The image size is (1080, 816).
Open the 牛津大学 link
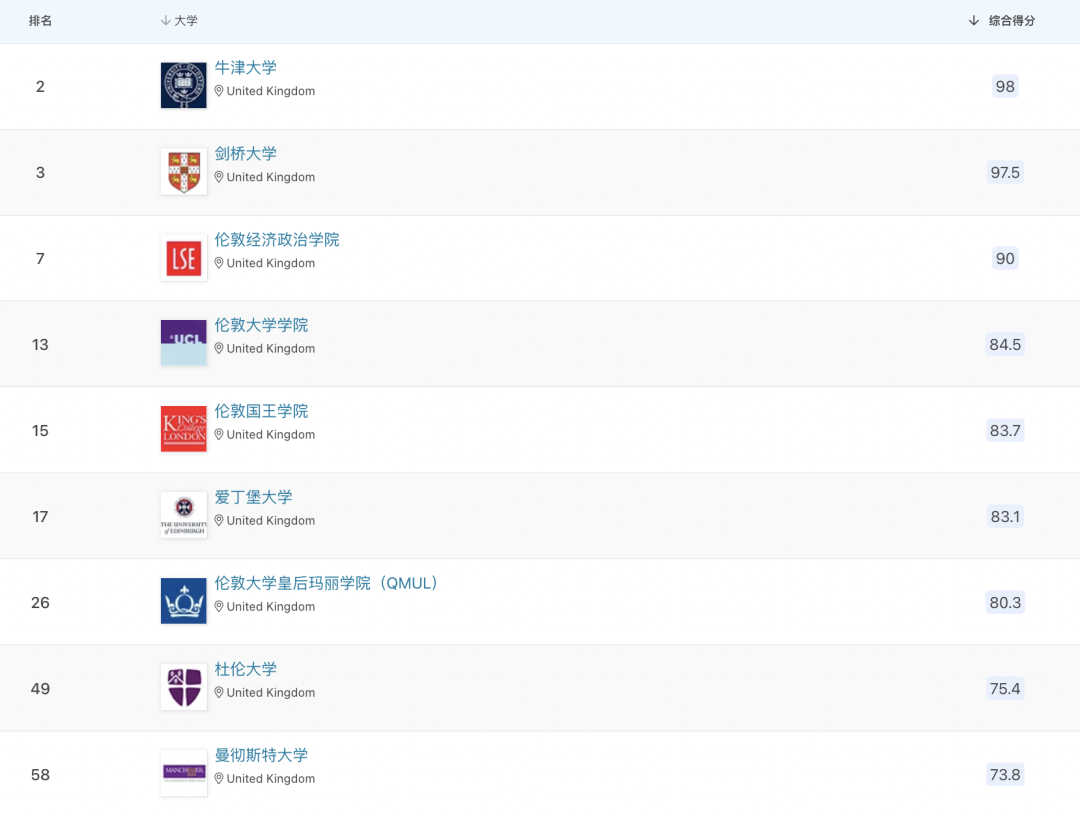(245, 67)
